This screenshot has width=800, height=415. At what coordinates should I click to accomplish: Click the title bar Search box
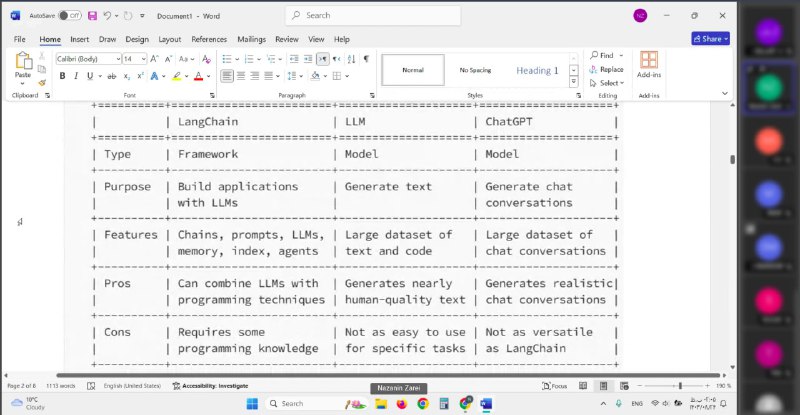[x=373, y=16]
